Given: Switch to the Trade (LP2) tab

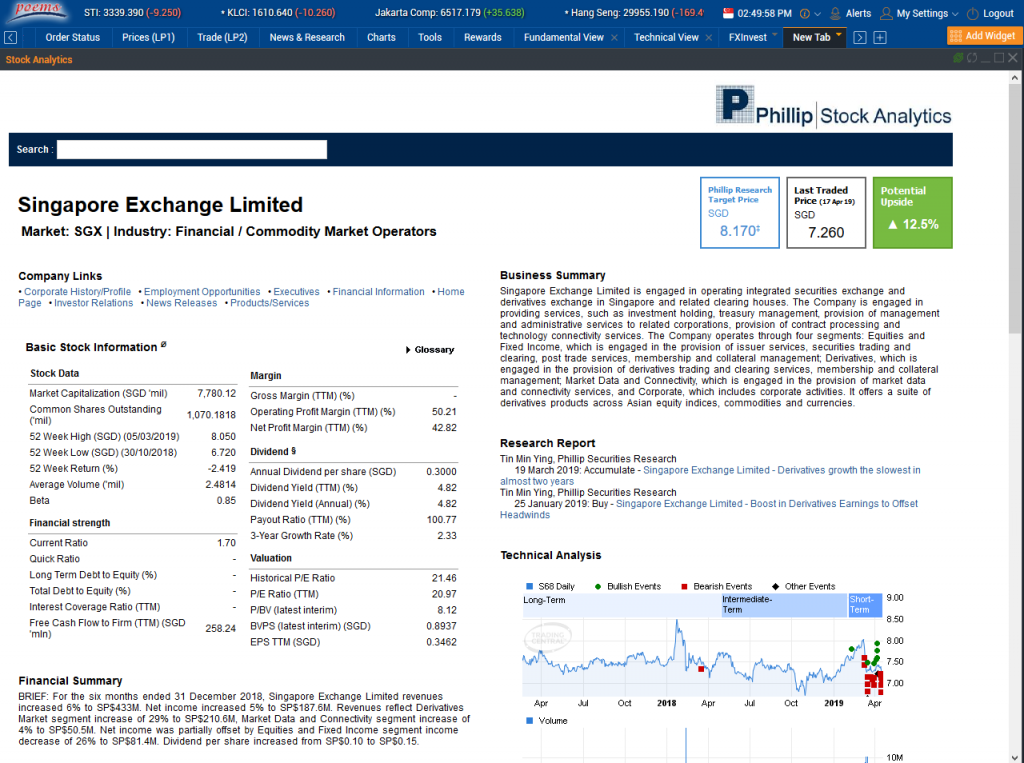Looking at the screenshot, I should point(222,37).
